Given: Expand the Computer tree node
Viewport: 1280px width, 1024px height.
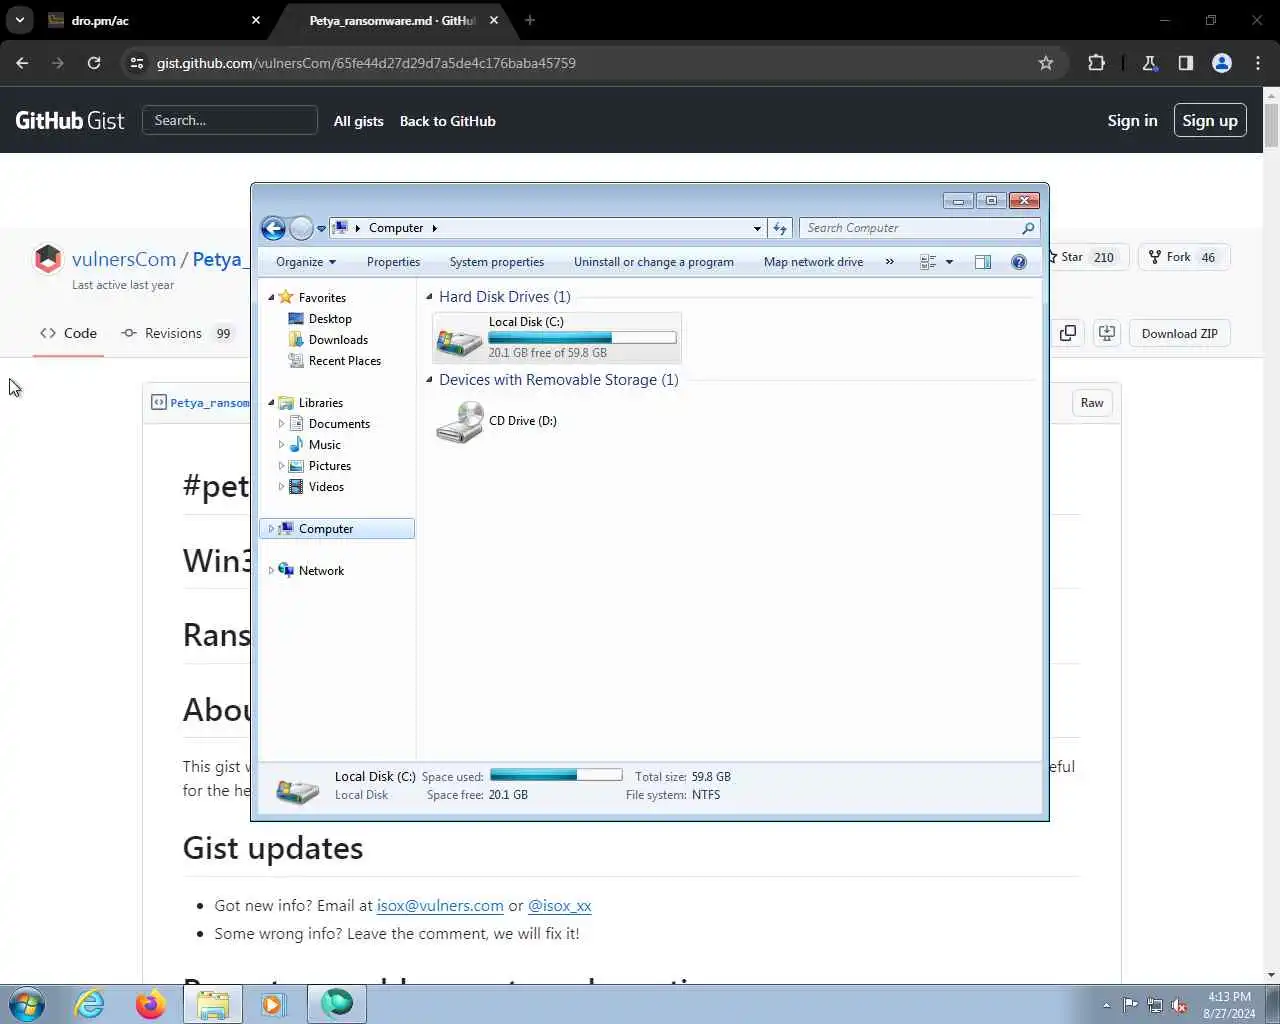Looking at the screenshot, I should pos(271,529).
